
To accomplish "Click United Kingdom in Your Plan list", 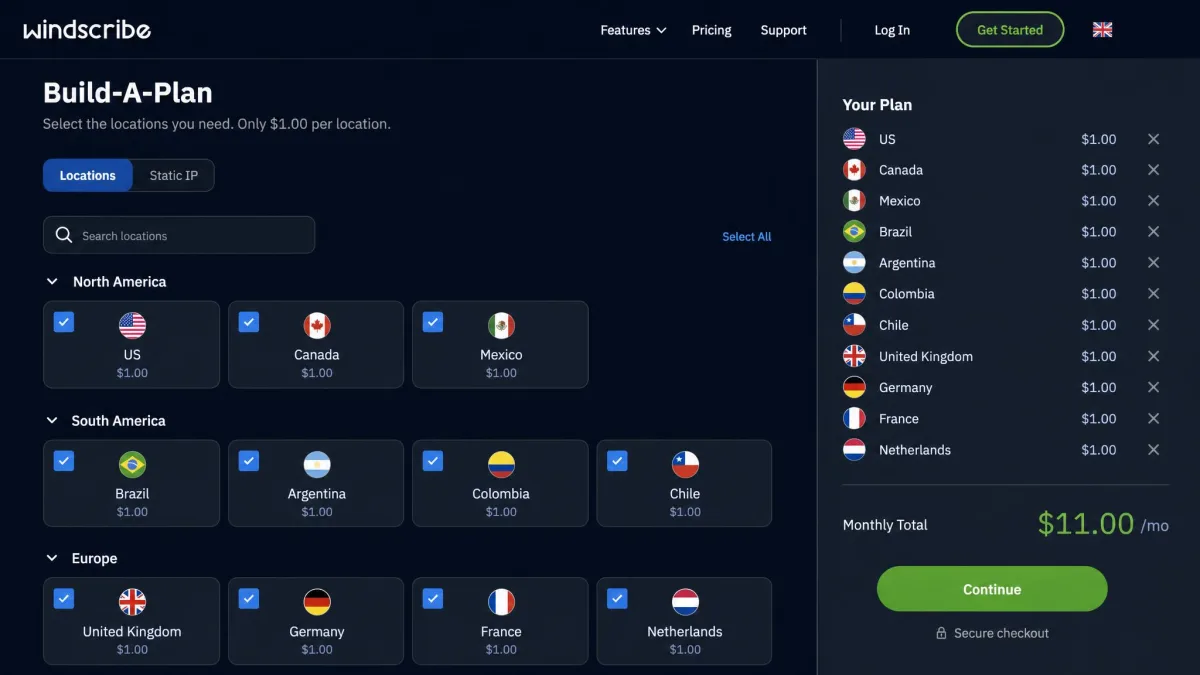I will [926, 356].
